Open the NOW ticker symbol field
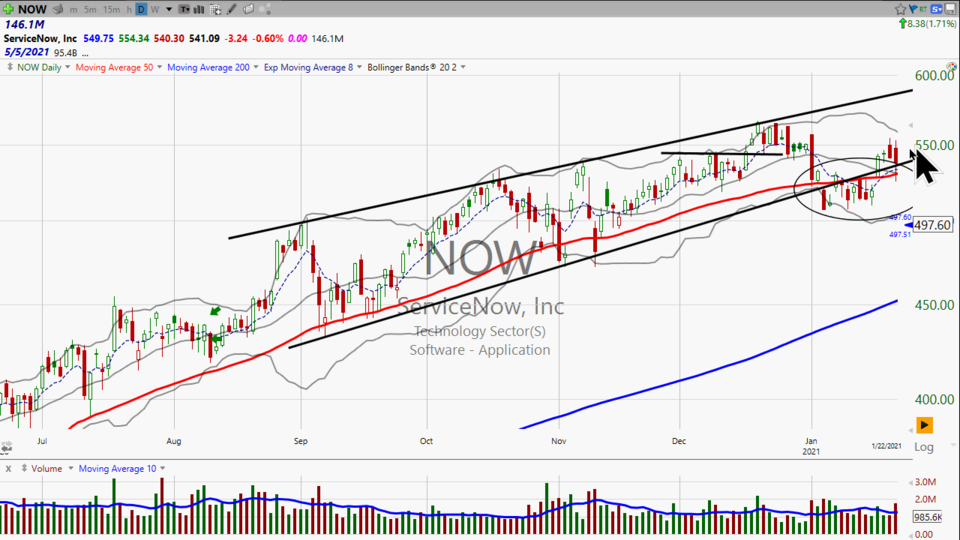 click(x=32, y=9)
